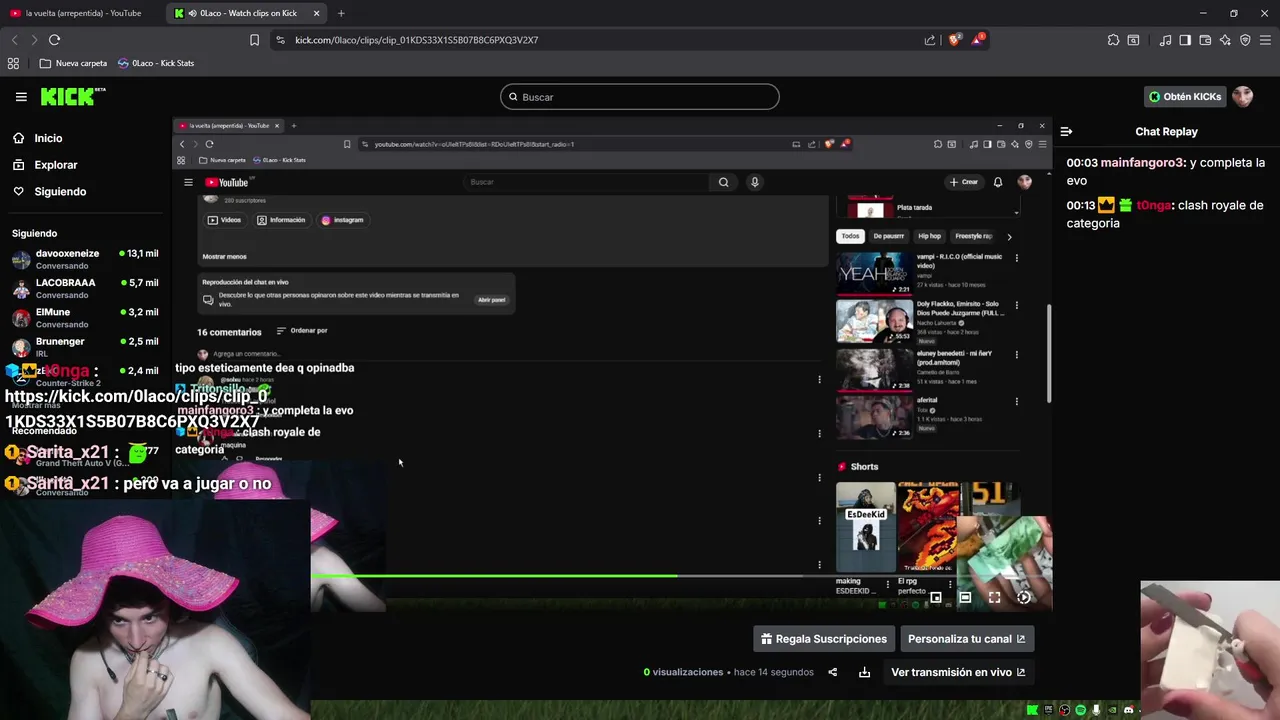The image size is (1280, 720).
Task: Select the 0Laco Watch clips on Kick tab
Action: pos(248,13)
